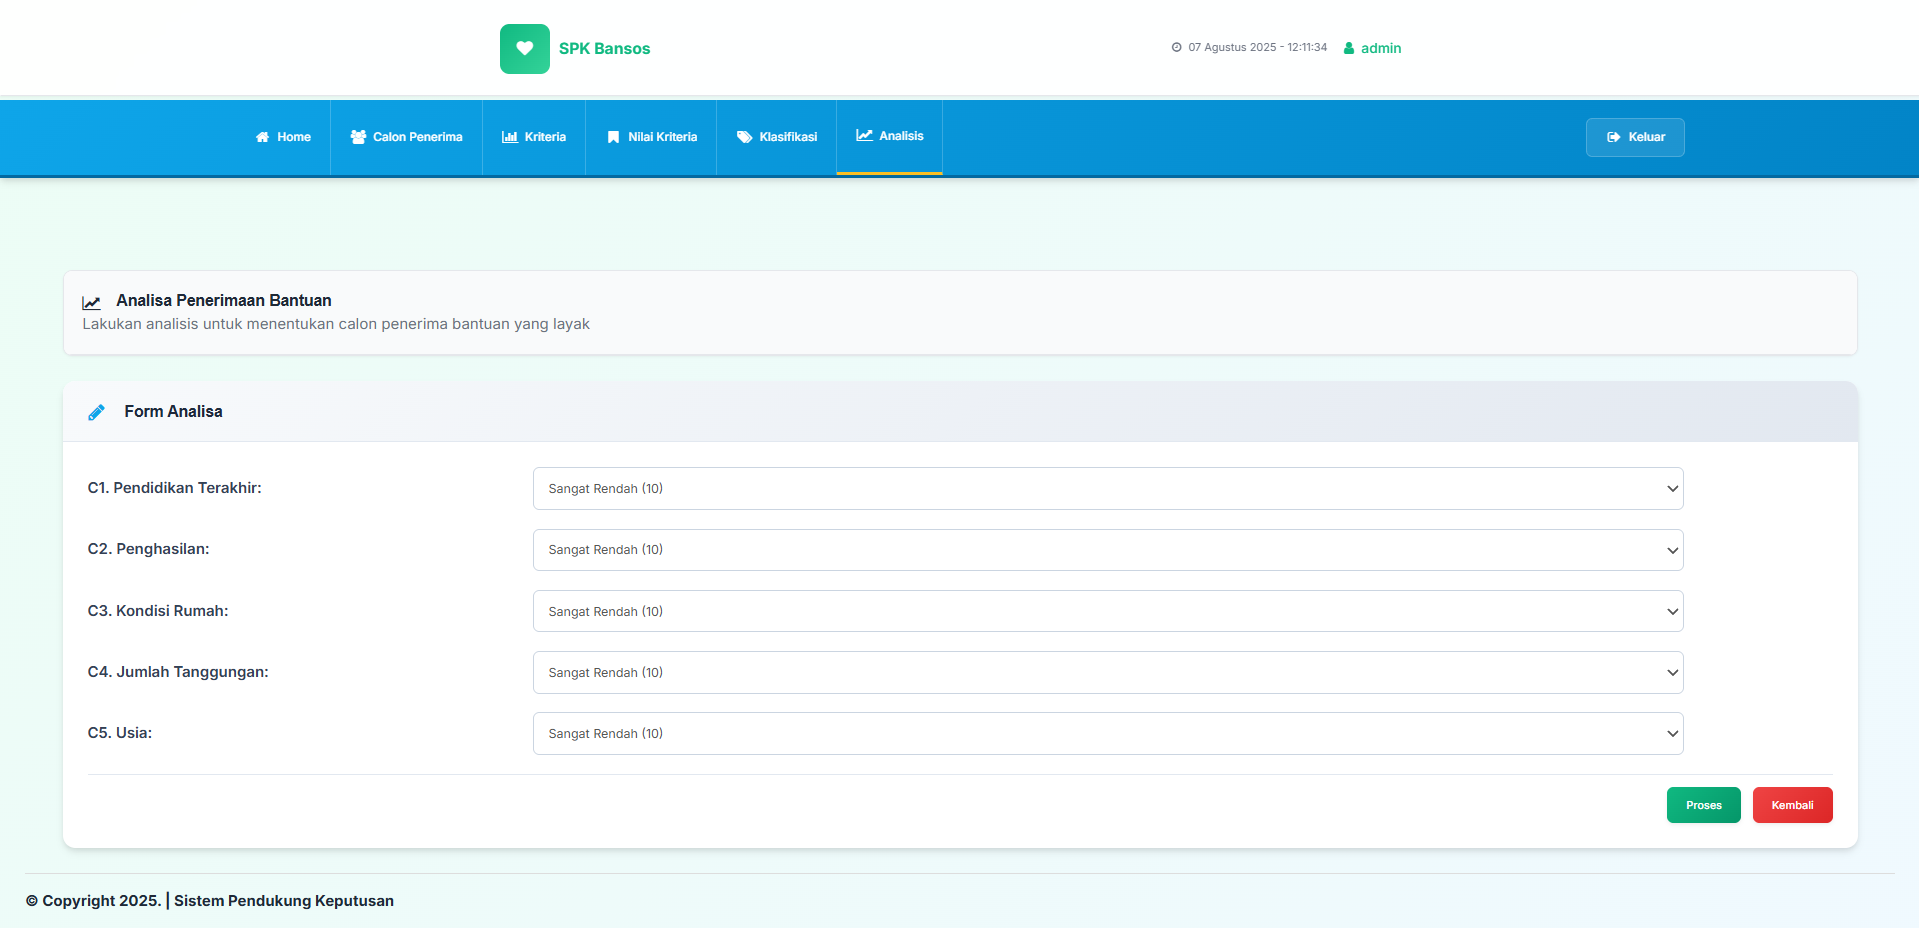Open the C5 Usia dropdown

pyautogui.click(x=1108, y=733)
